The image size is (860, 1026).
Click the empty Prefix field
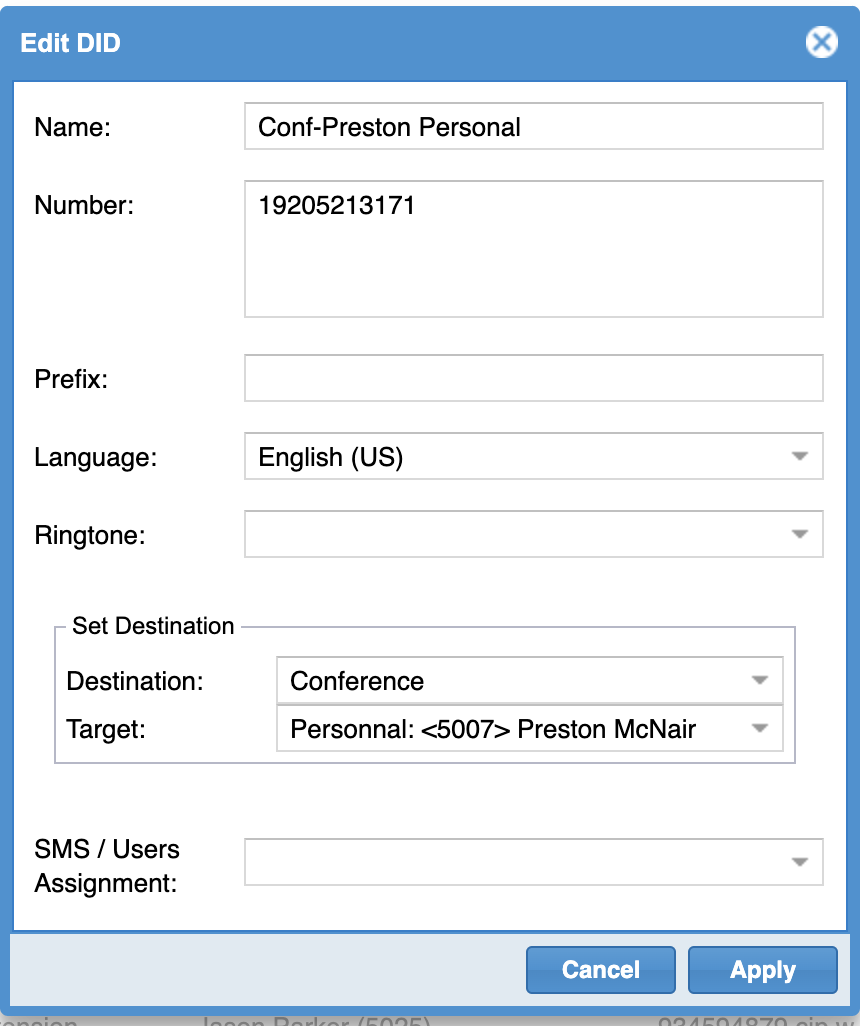click(x=533, y=378)
